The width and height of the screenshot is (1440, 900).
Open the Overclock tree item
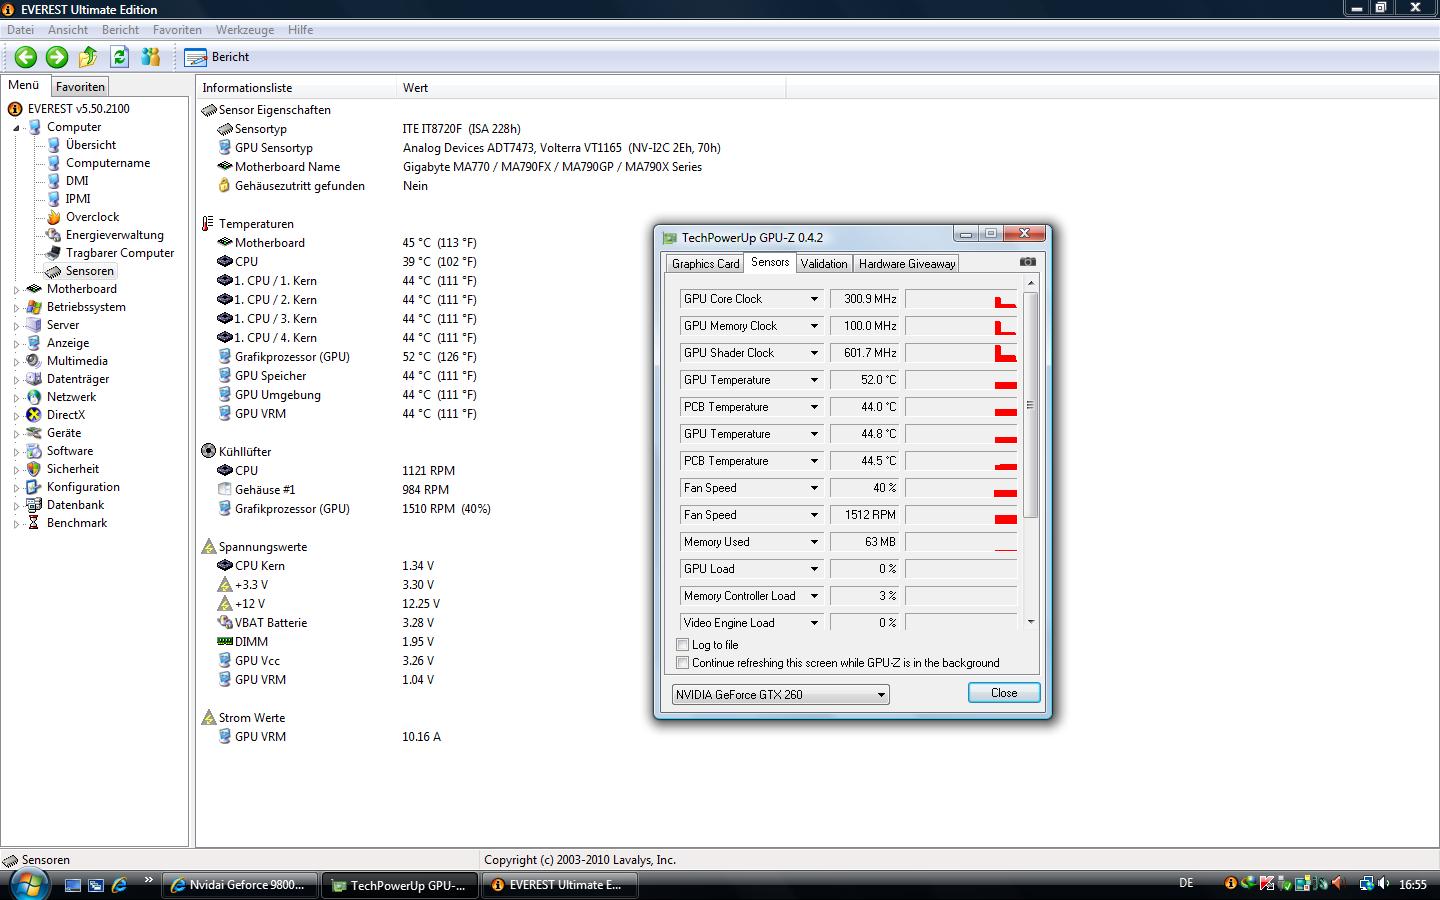coord(92,217)
